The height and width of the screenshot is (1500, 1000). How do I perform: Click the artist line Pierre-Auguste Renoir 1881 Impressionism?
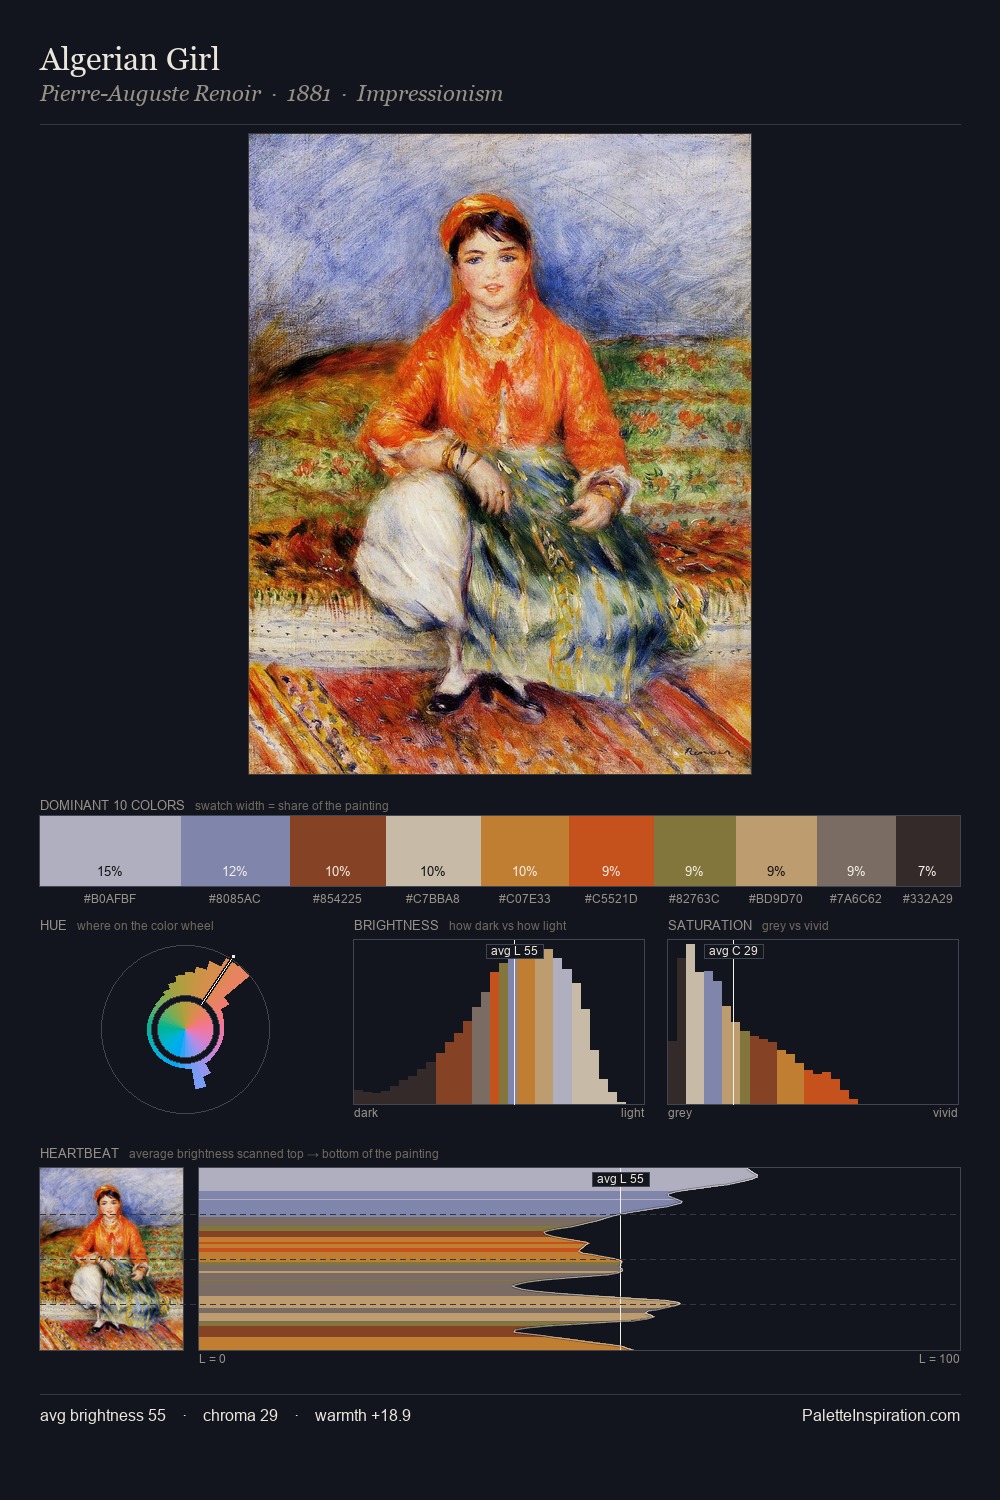point(271,94)
